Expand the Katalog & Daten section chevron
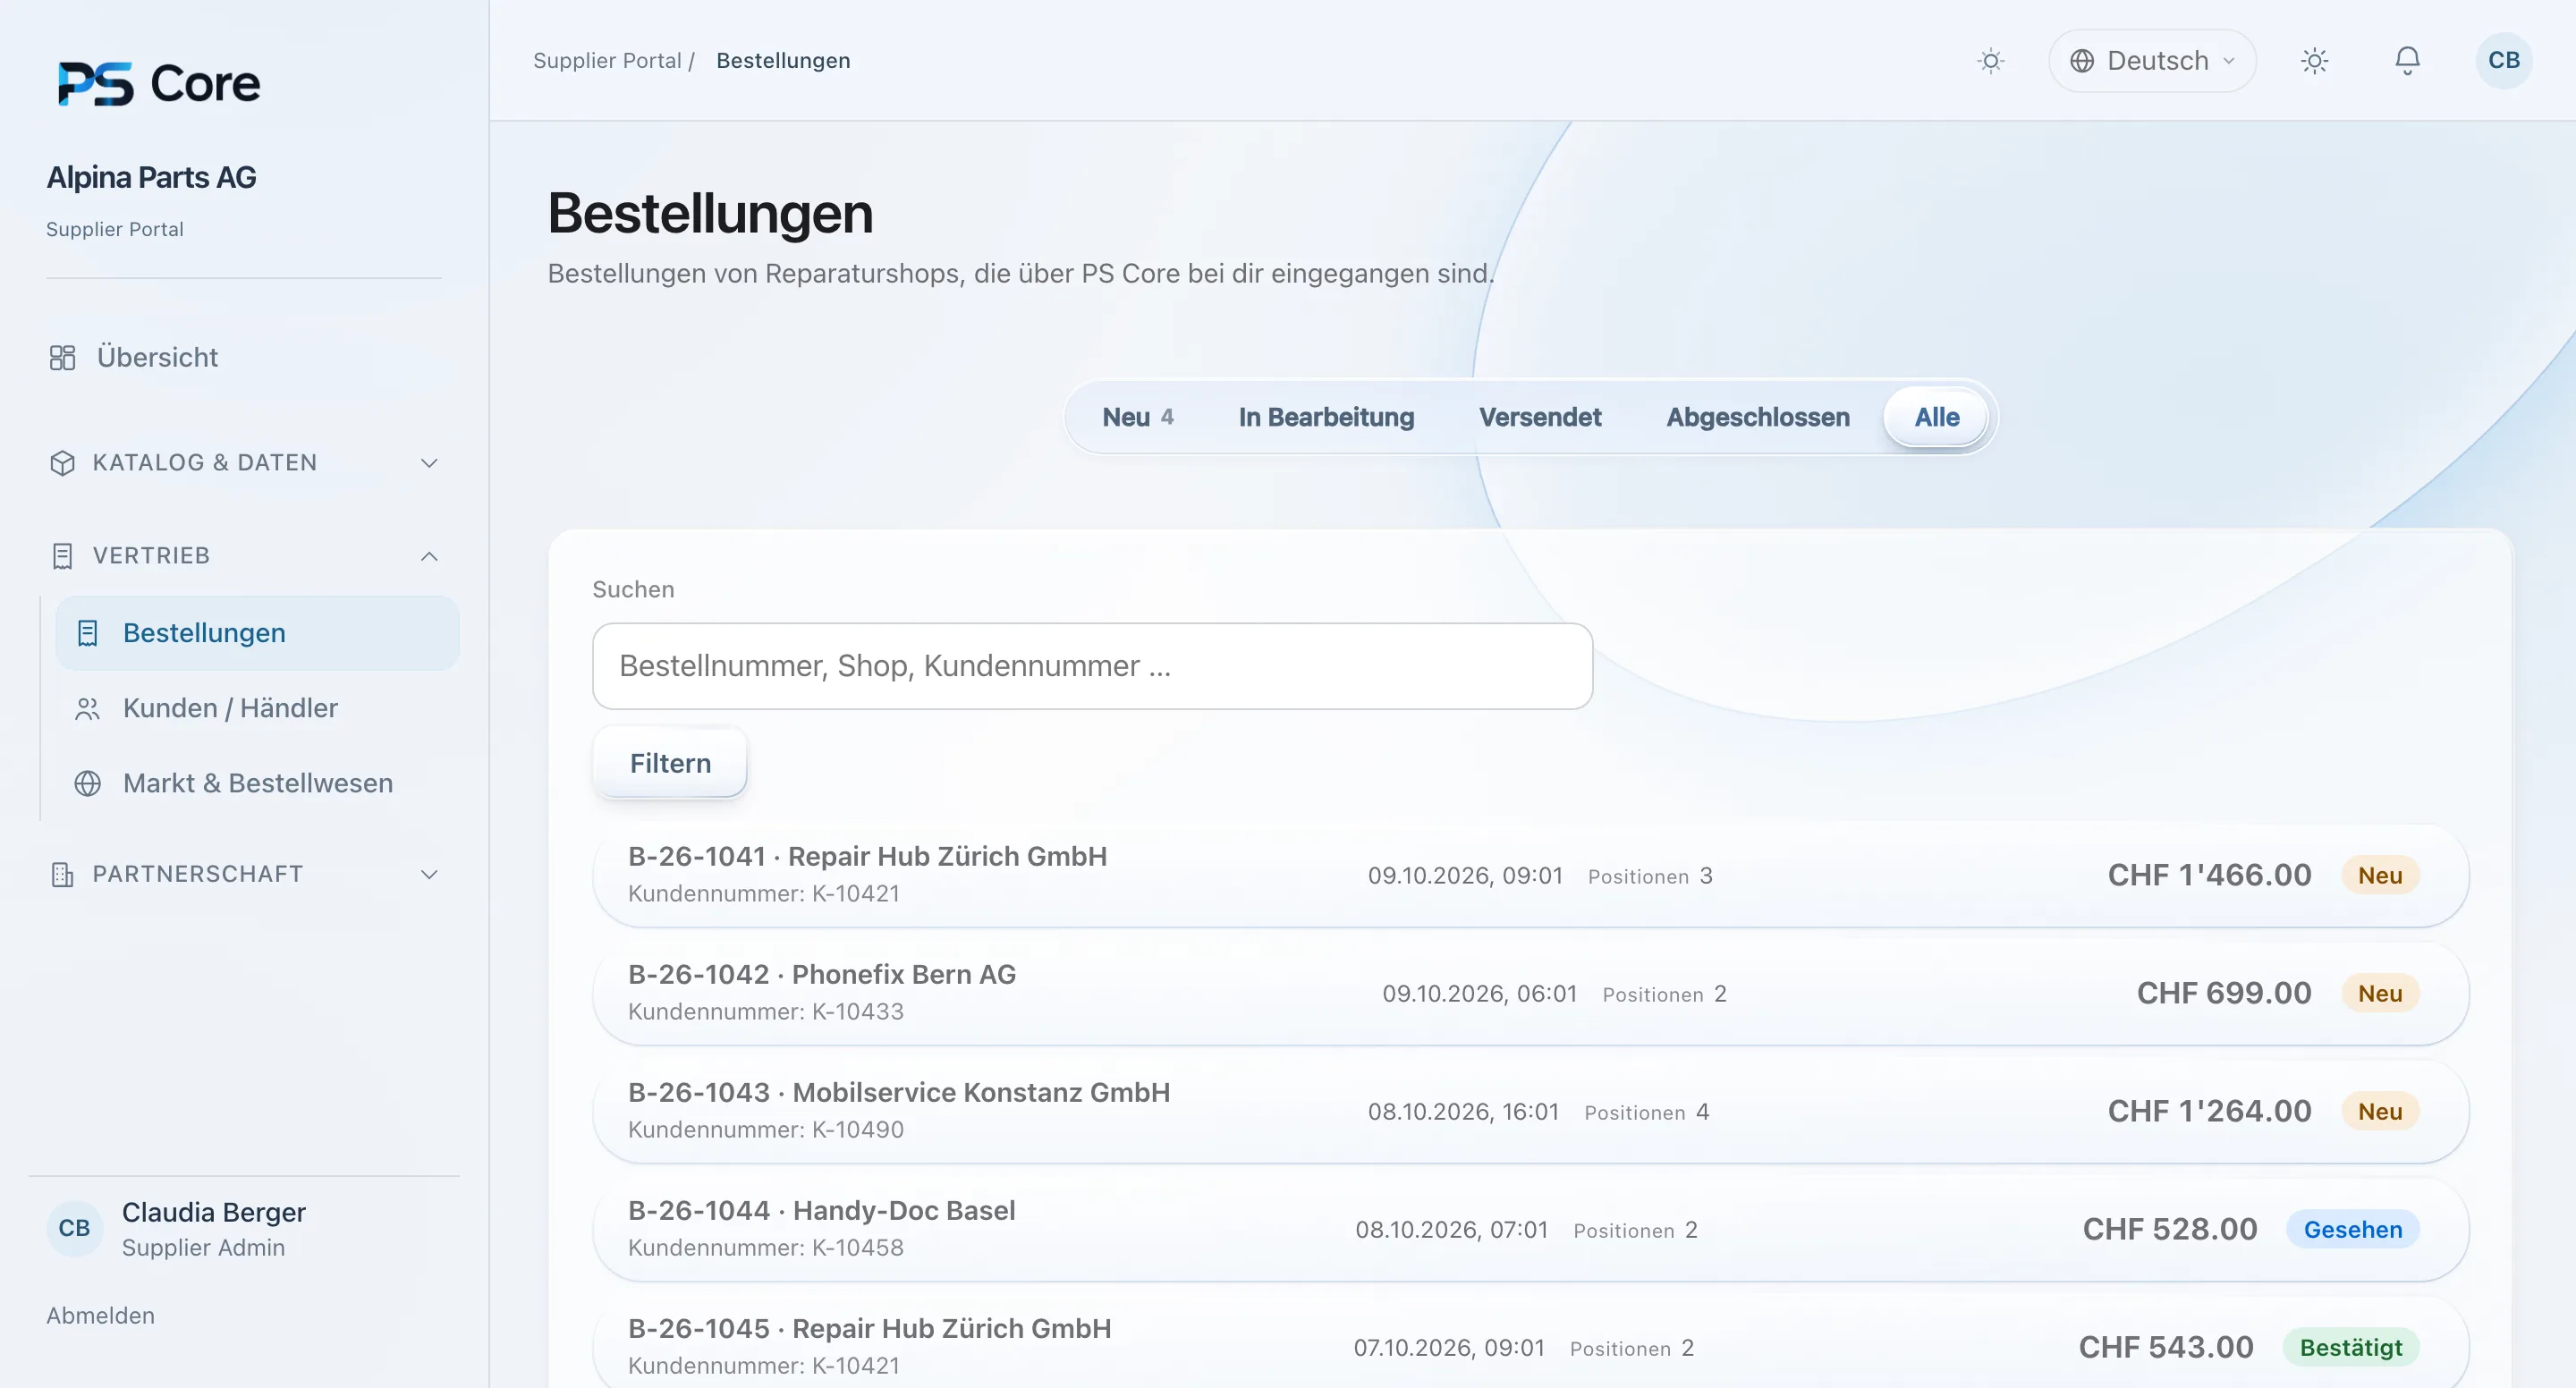Image resolution: width=2576 pixels, height=1388 pixels. point(429,463)
